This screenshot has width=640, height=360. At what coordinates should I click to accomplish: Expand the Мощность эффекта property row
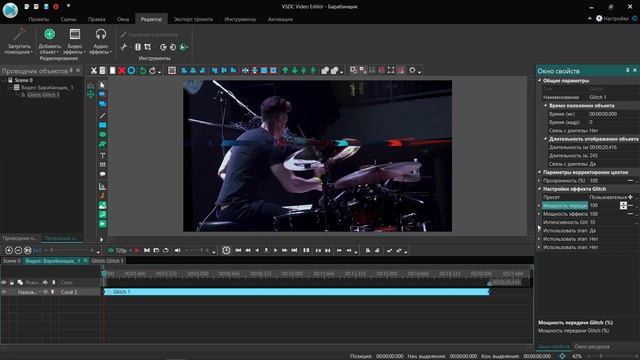click(x=539, y=213)
